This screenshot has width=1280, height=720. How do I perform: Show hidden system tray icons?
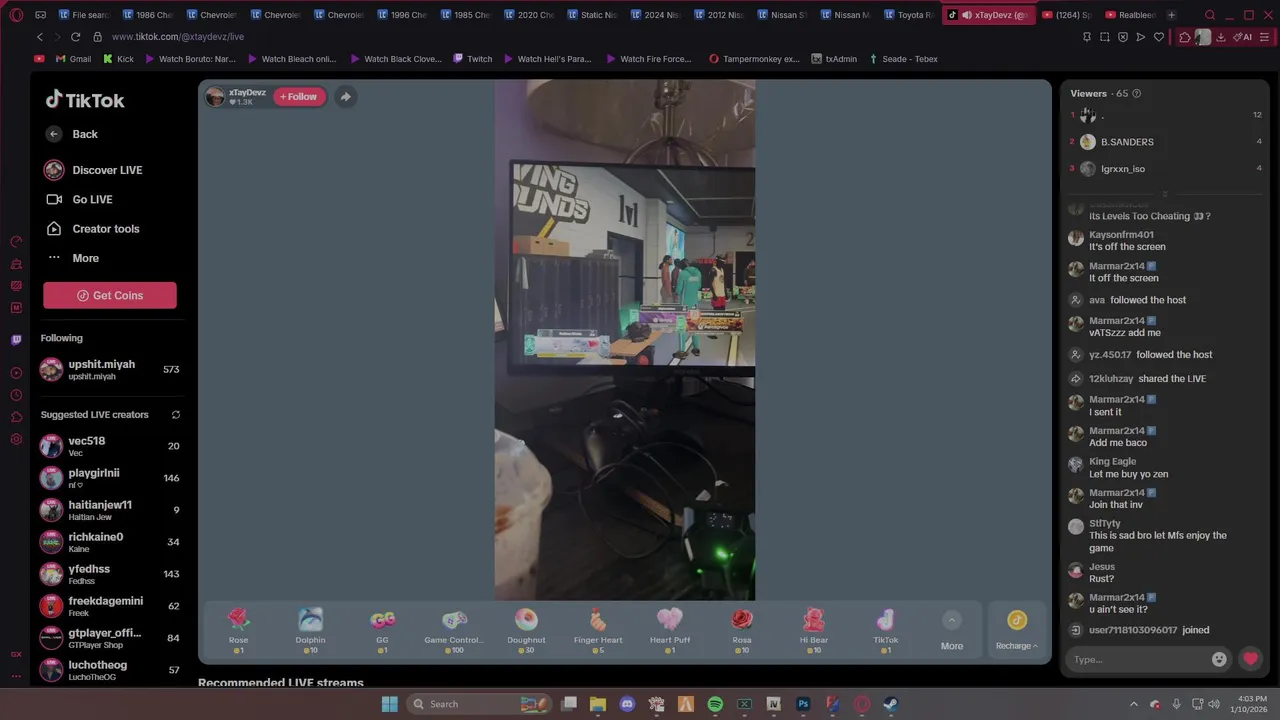click(x=1133, y=704)
